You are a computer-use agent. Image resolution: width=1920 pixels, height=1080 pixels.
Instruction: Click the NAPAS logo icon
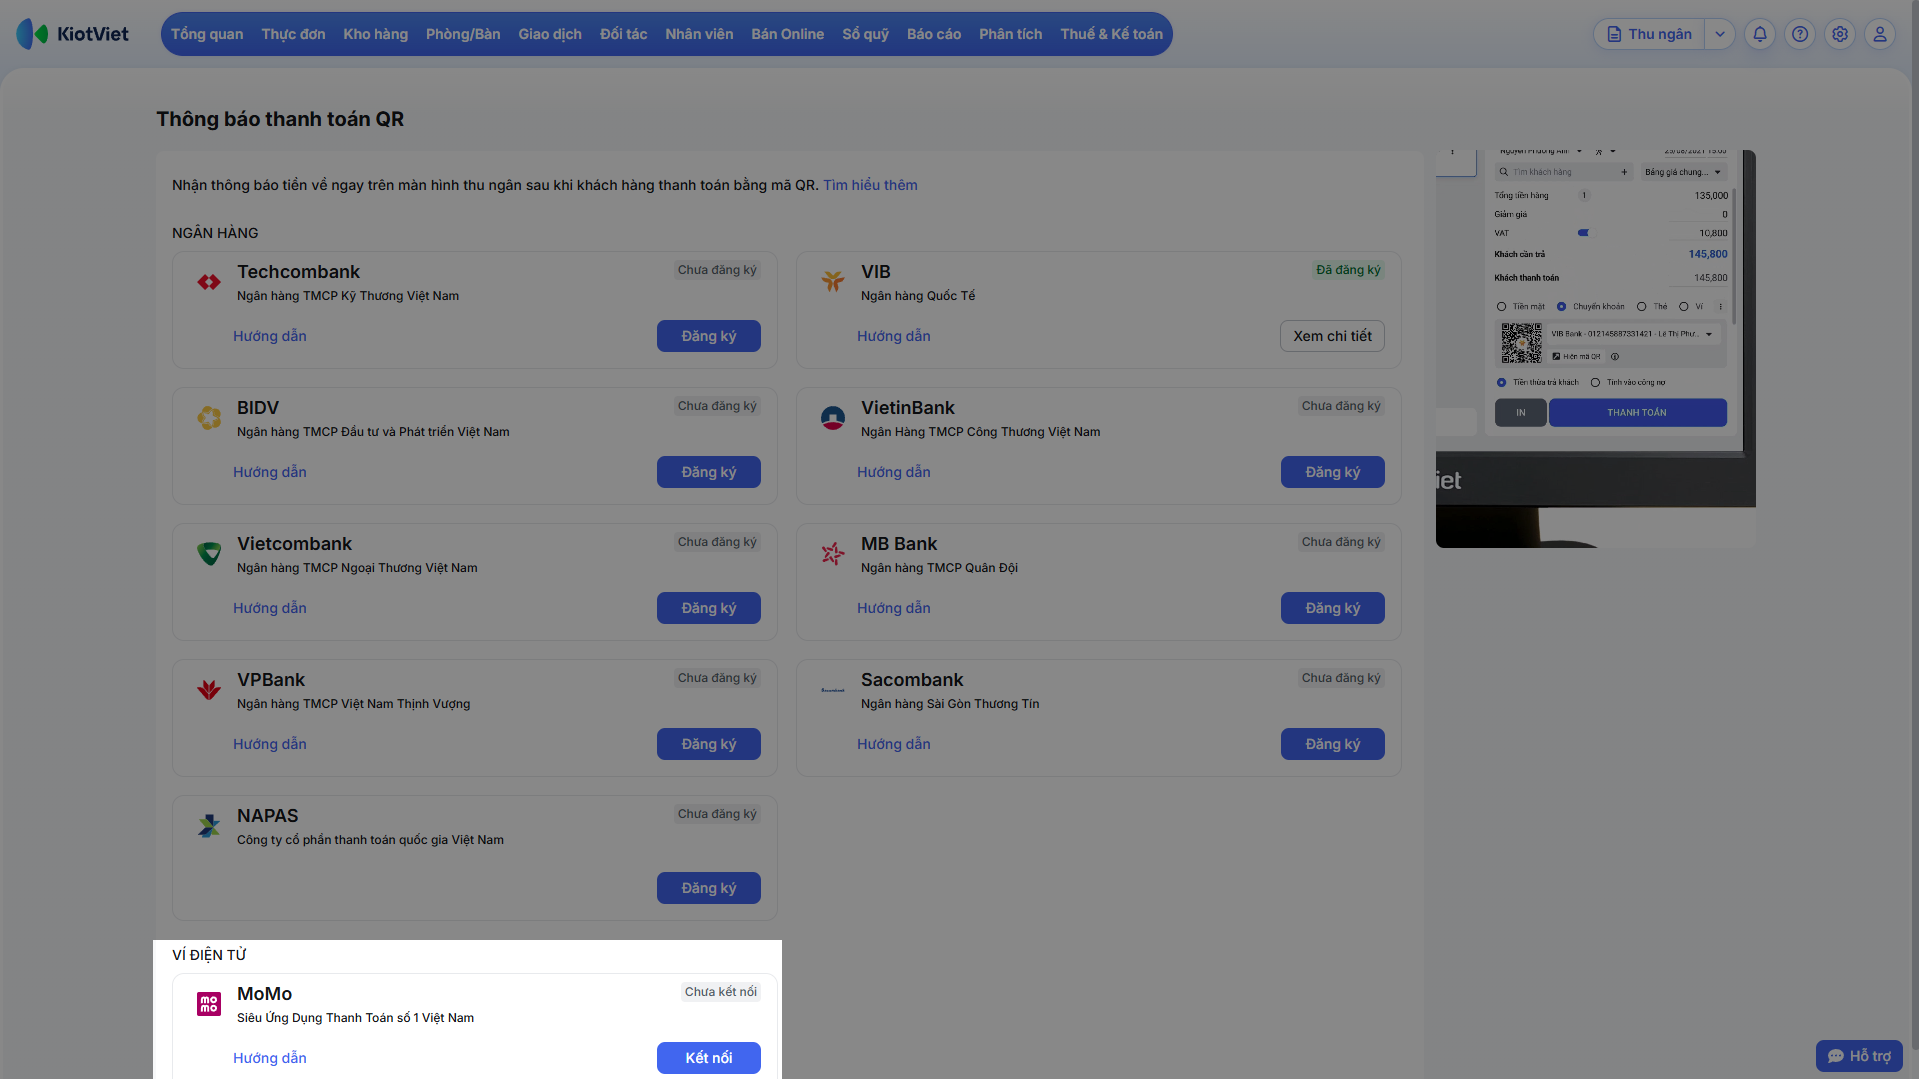click(209, 826)
